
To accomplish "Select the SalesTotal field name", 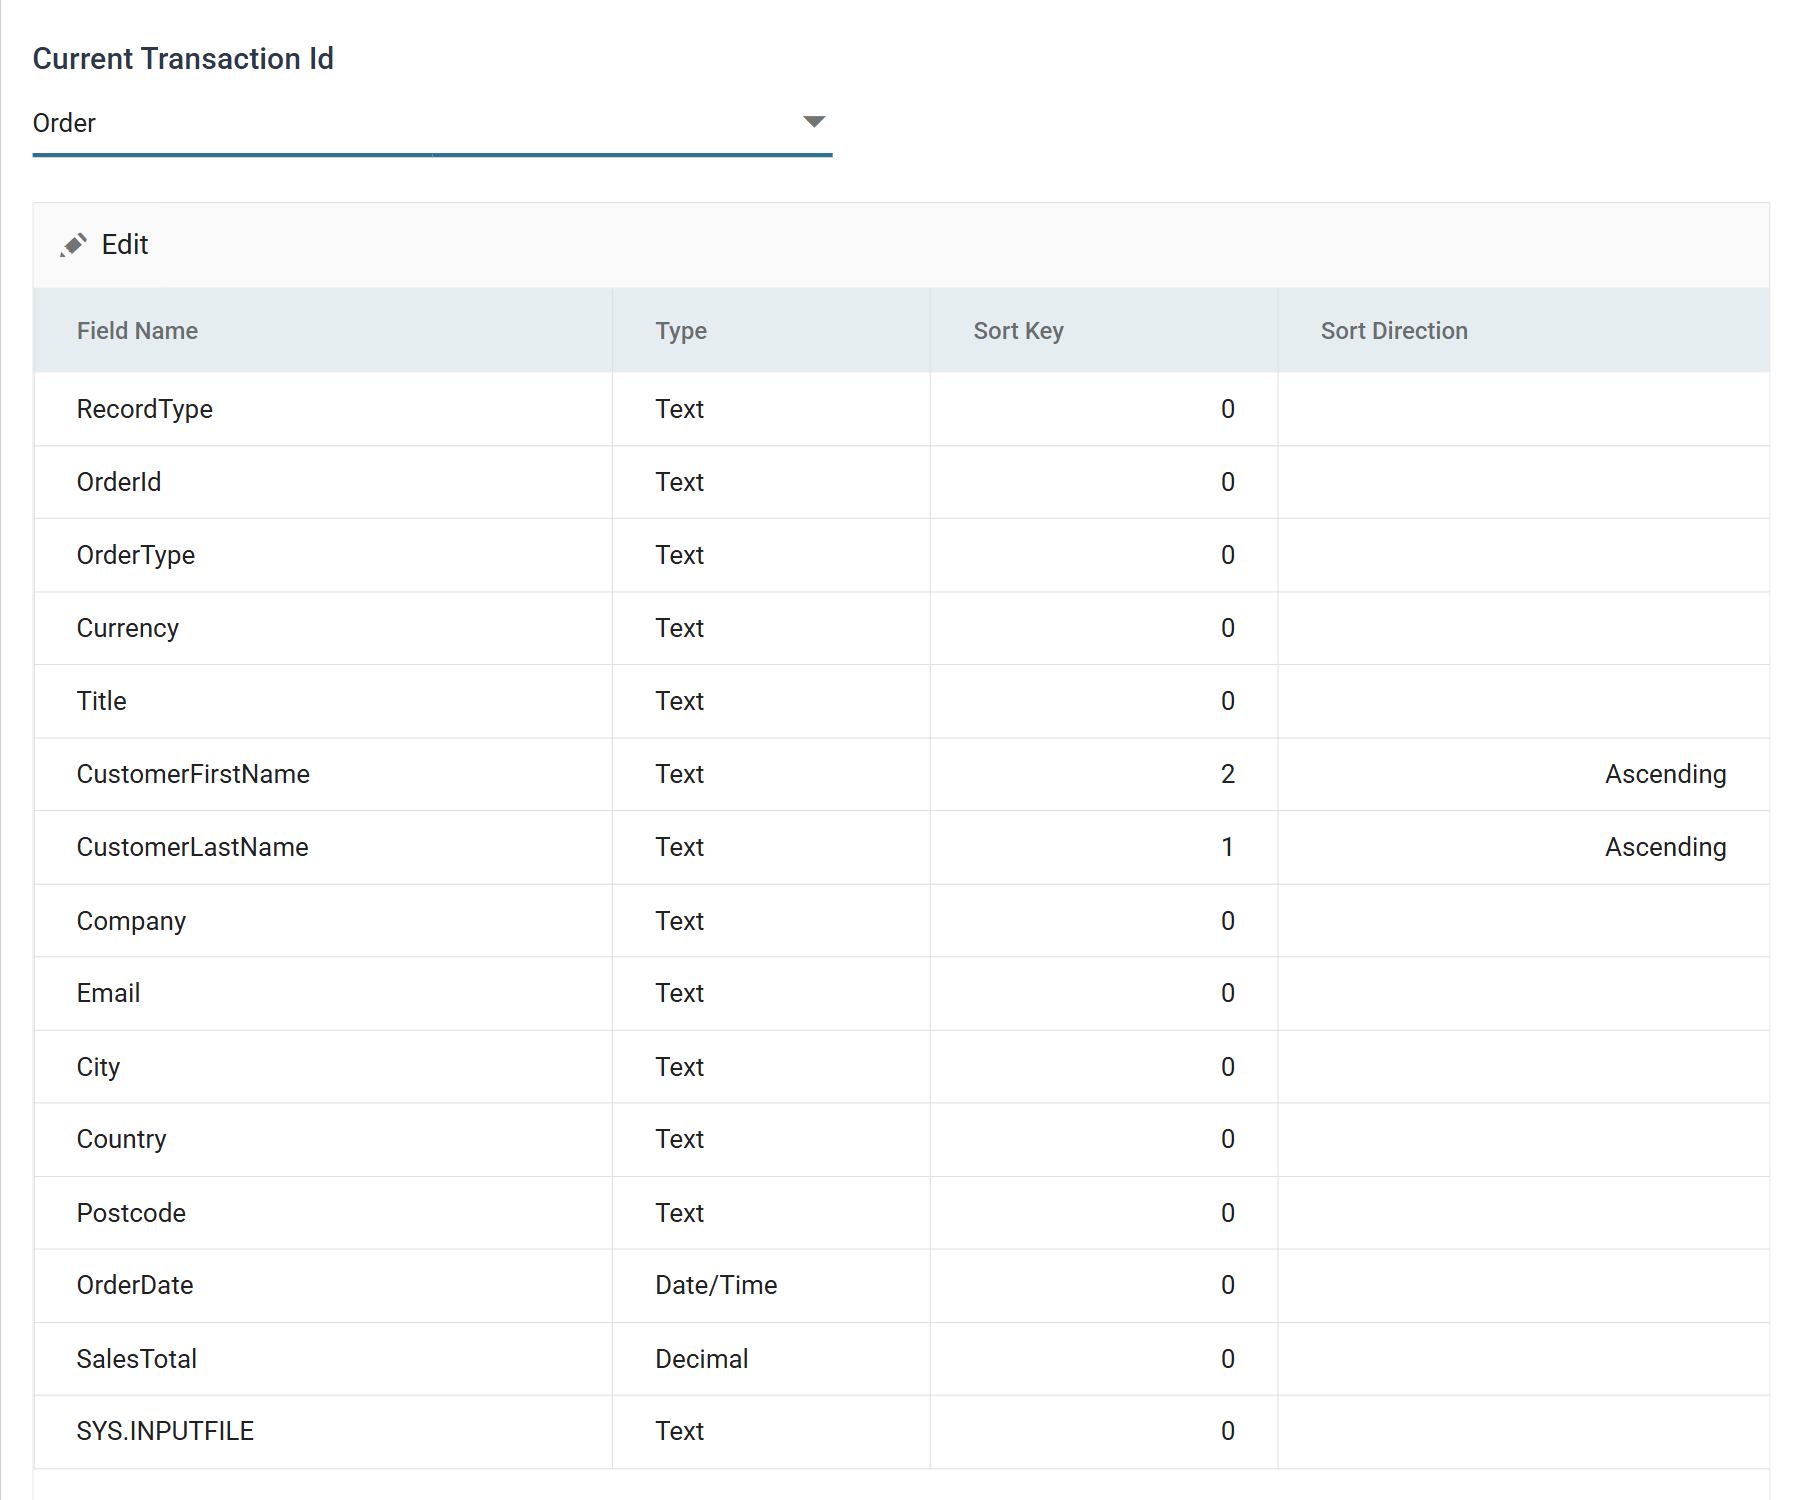I will pos(137,1359).
